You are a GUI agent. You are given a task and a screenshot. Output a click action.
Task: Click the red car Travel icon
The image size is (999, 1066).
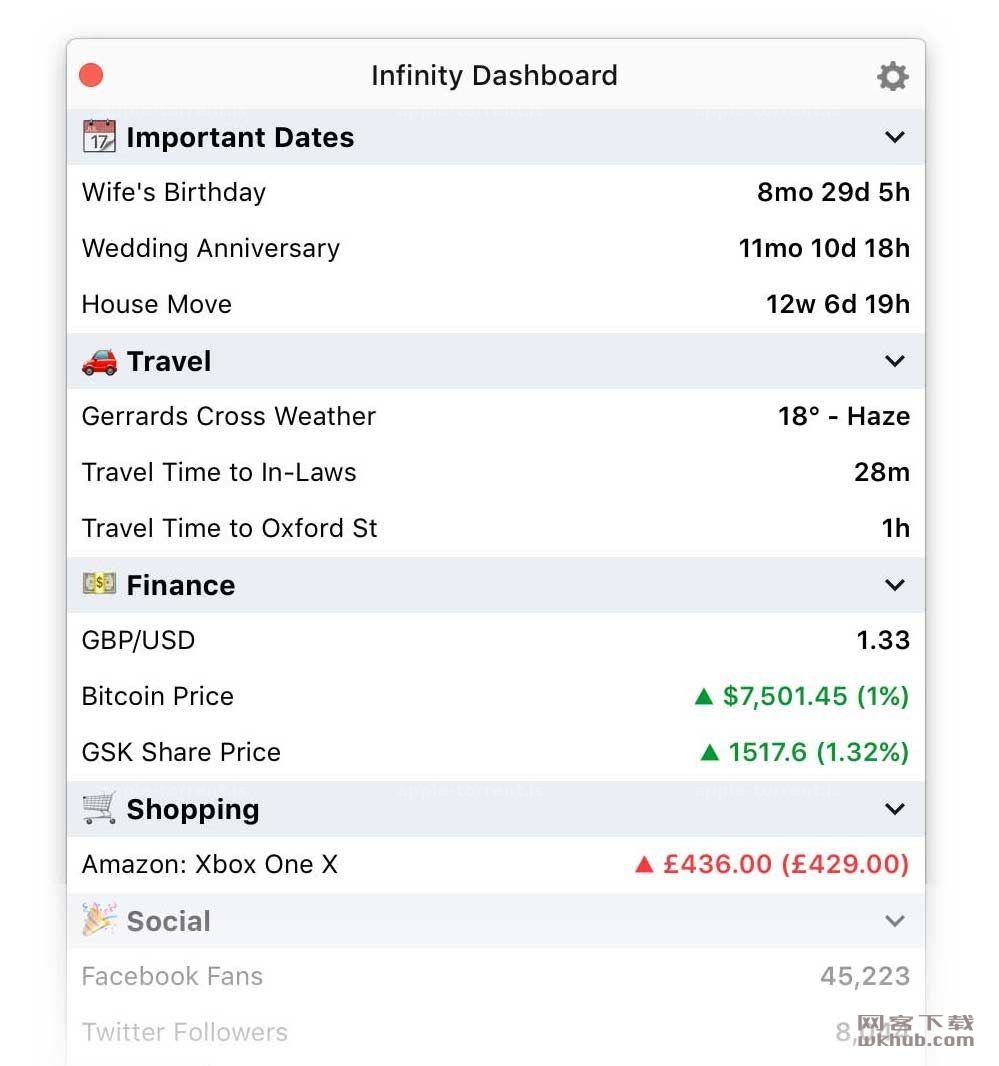click(99, 361)
